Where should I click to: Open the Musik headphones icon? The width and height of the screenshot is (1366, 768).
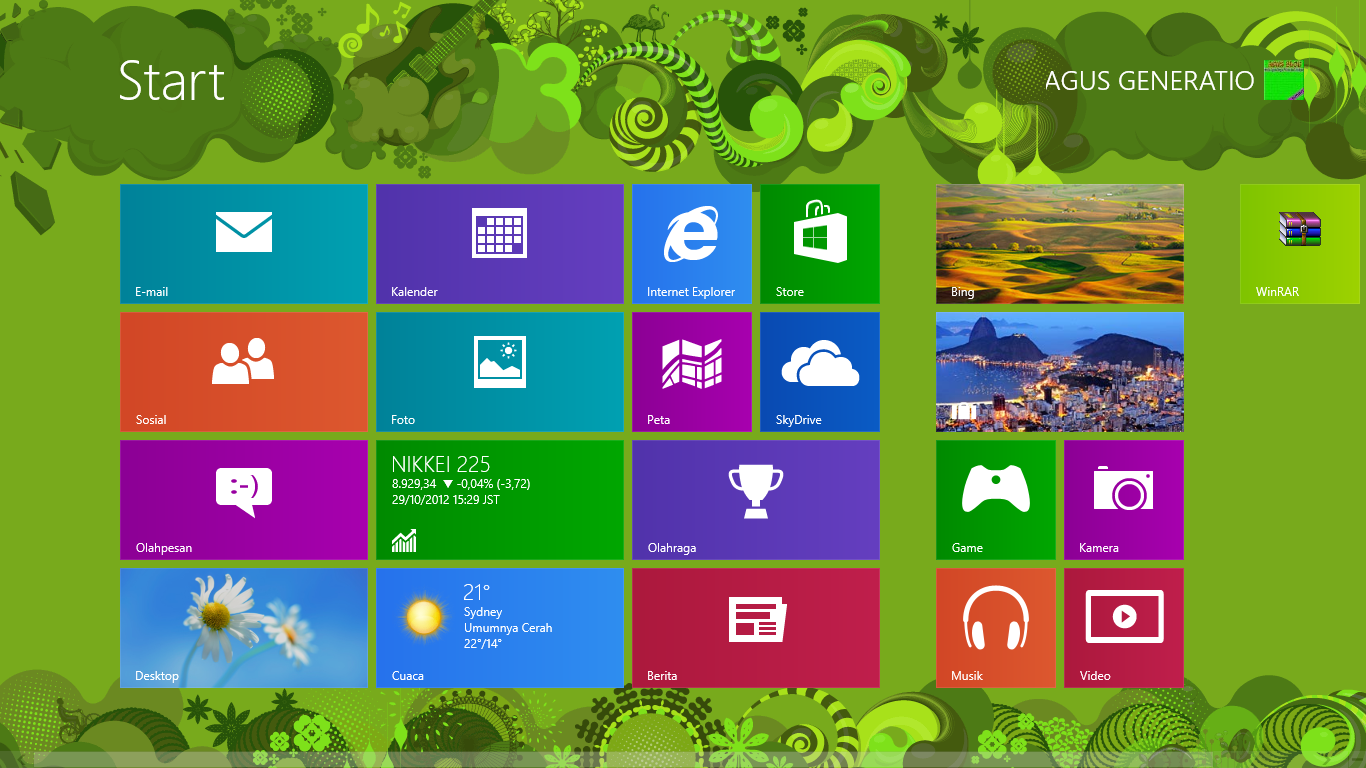click(996, 617)
